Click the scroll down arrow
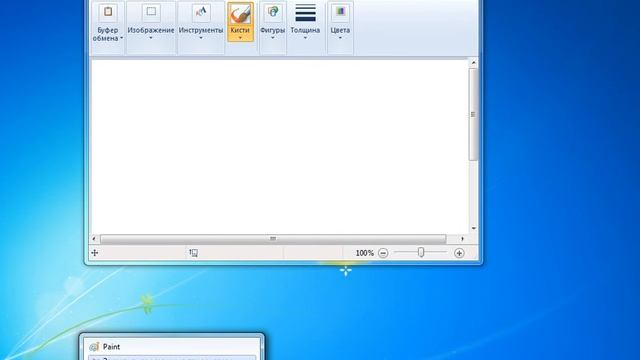 (x=473, y=229)
